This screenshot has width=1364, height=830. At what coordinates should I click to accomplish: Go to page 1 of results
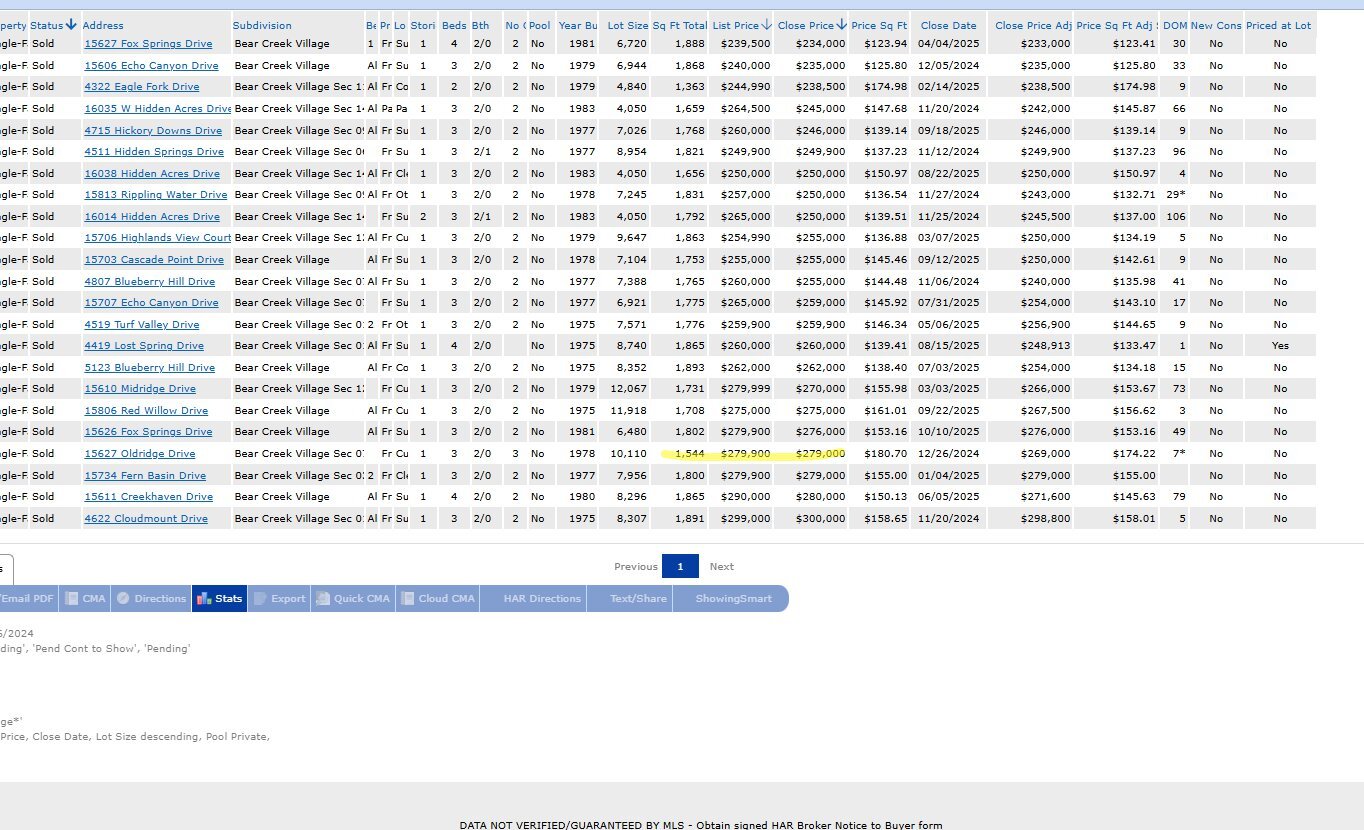click(680, 566)
